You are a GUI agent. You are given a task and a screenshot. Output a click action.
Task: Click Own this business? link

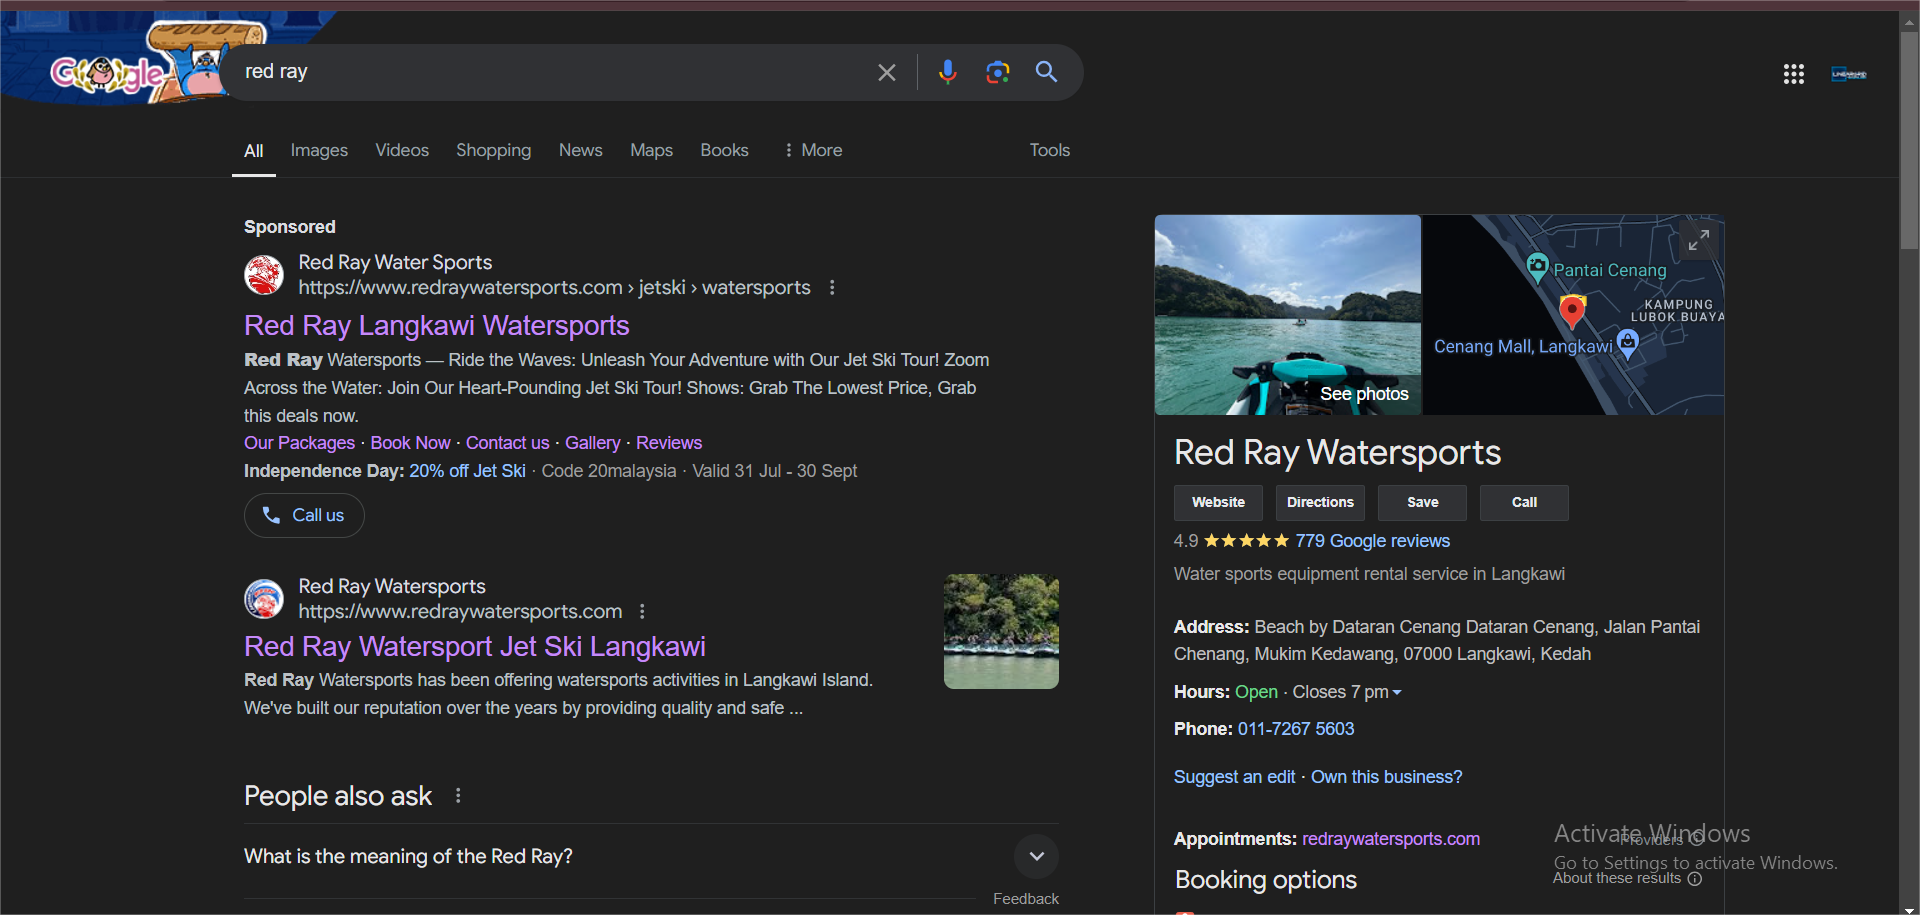tap(1387, 777)
